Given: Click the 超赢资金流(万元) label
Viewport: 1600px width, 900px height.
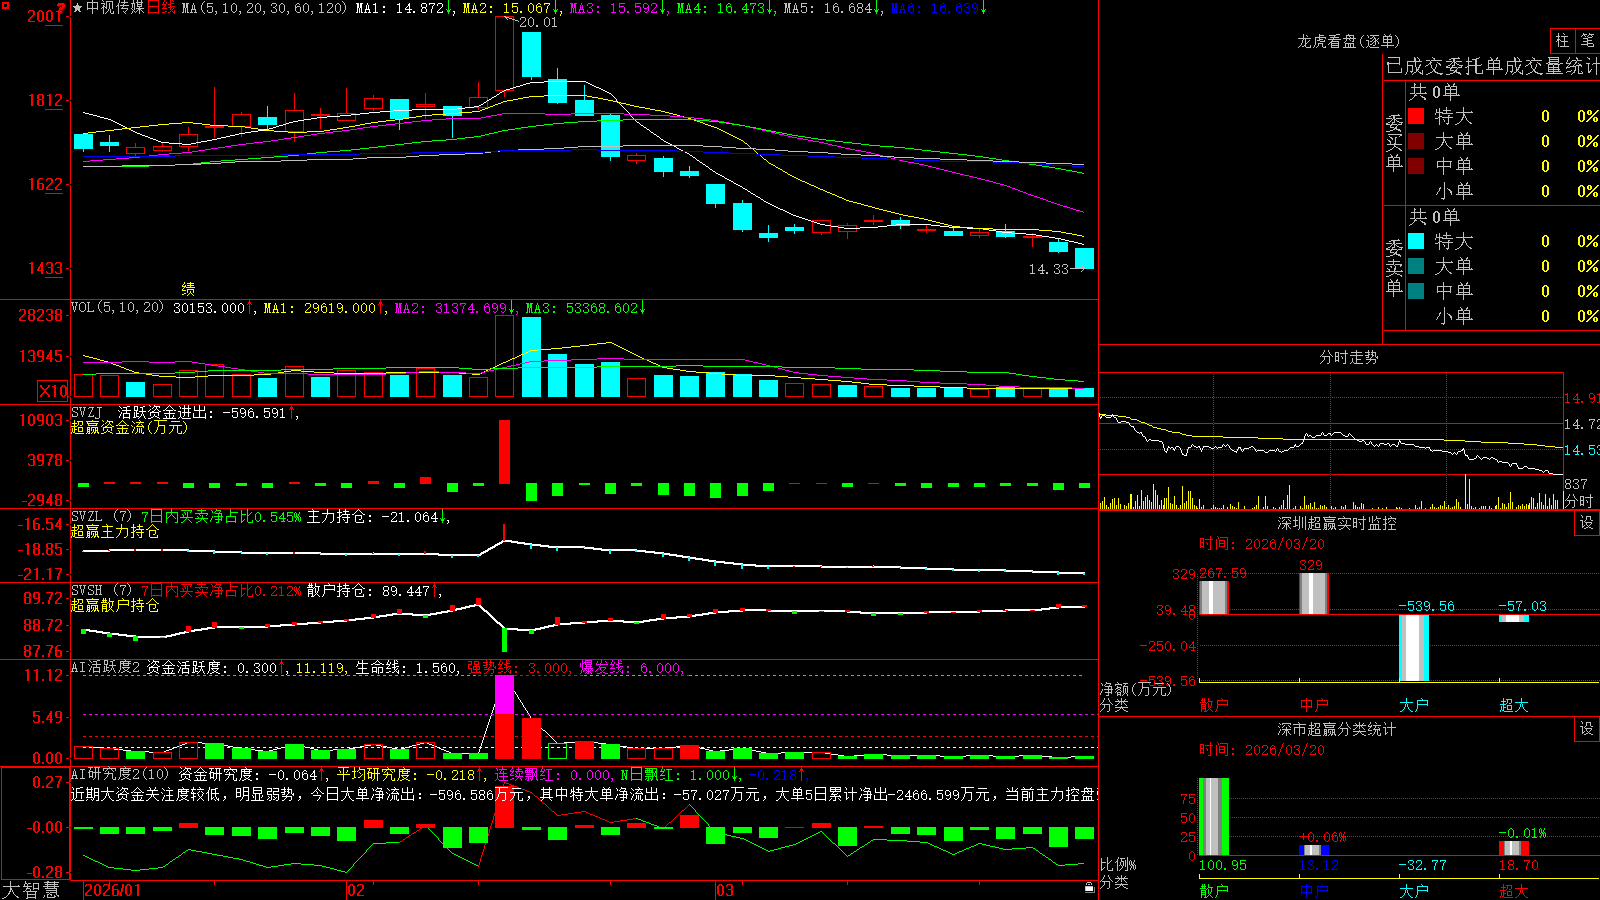Looking at the screenshot, I should [129, 427].
